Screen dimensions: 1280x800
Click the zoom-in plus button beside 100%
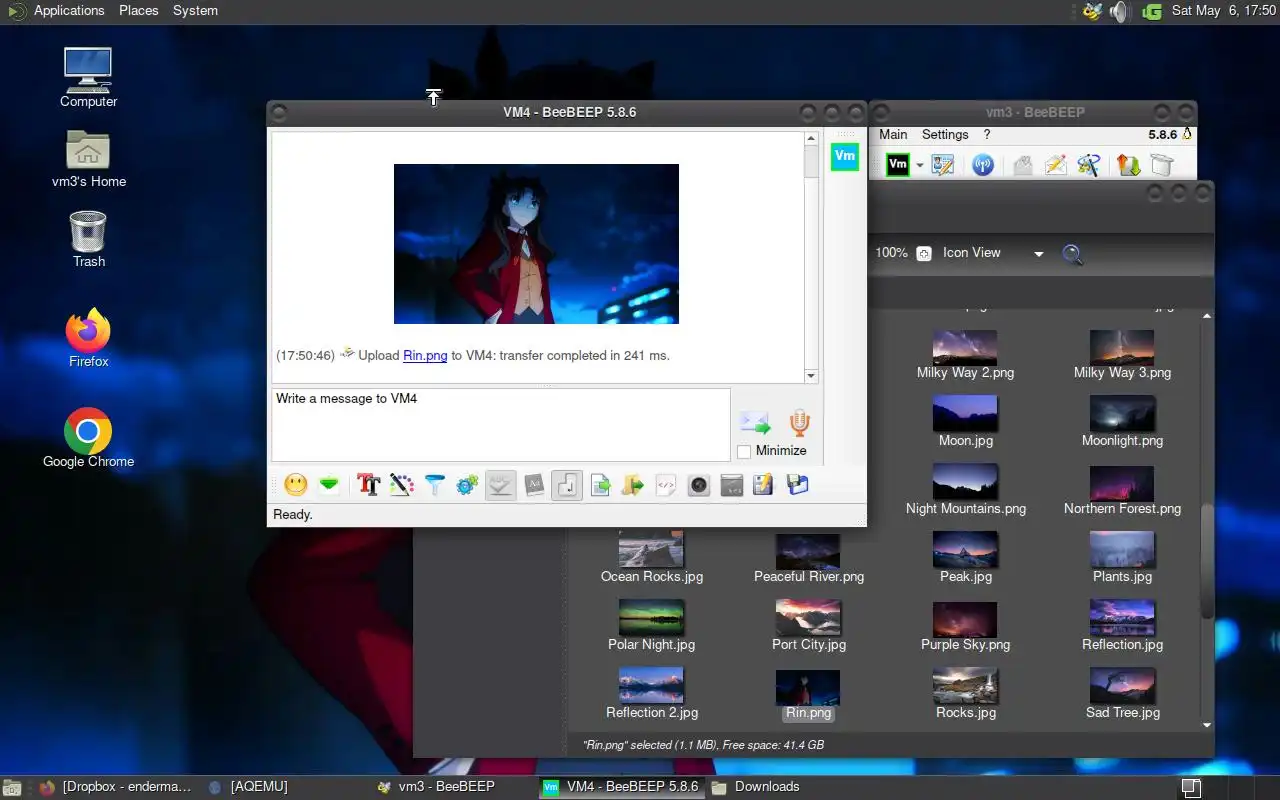[x=924, y=254]
